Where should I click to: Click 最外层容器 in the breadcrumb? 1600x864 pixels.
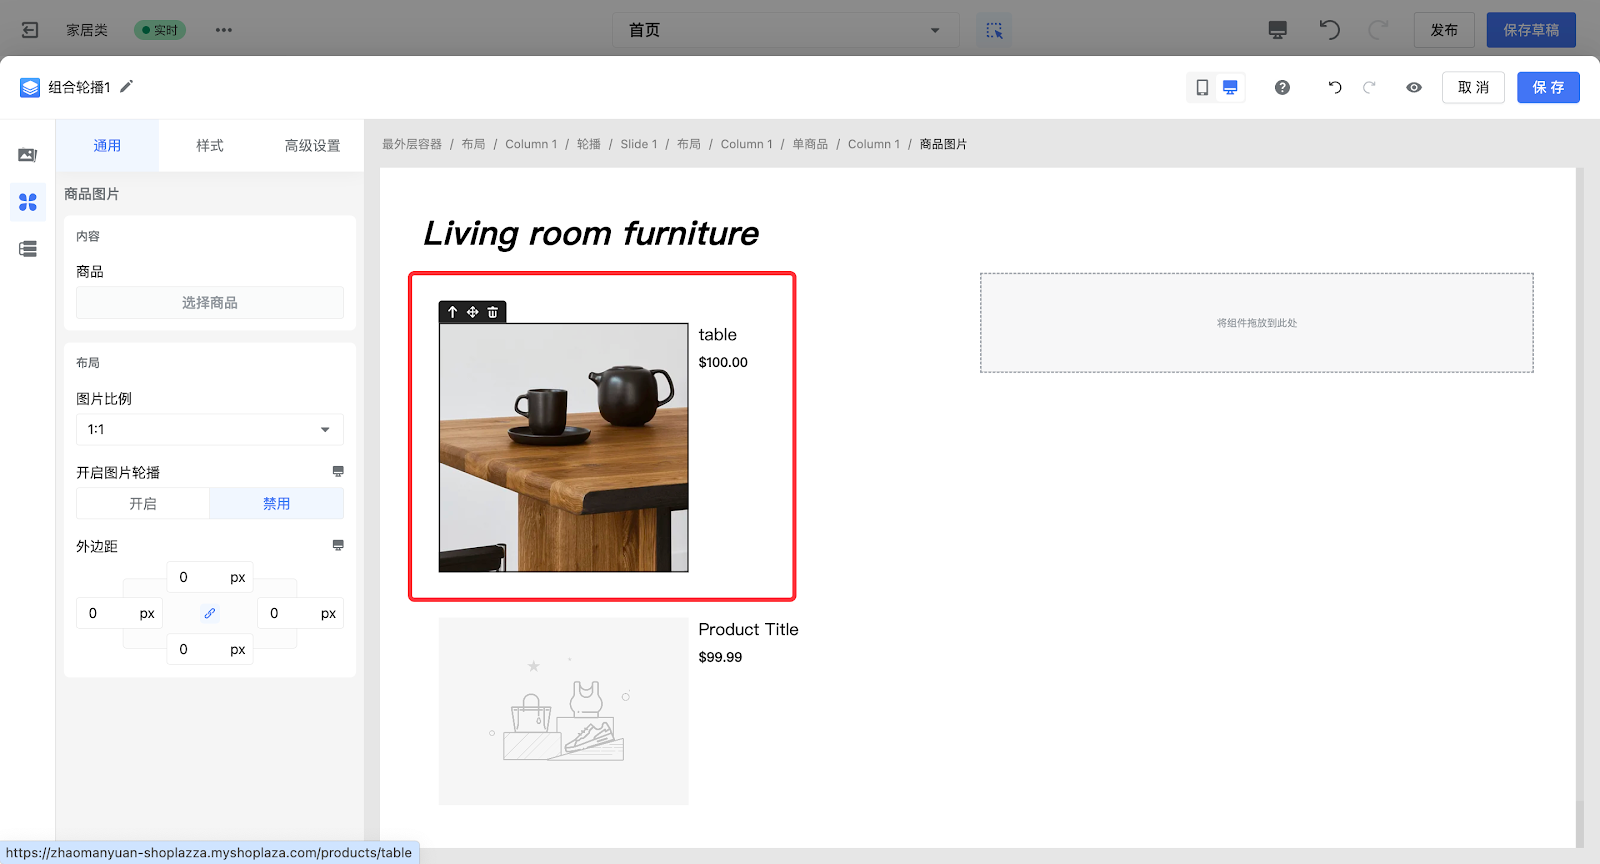coord(412,144)
